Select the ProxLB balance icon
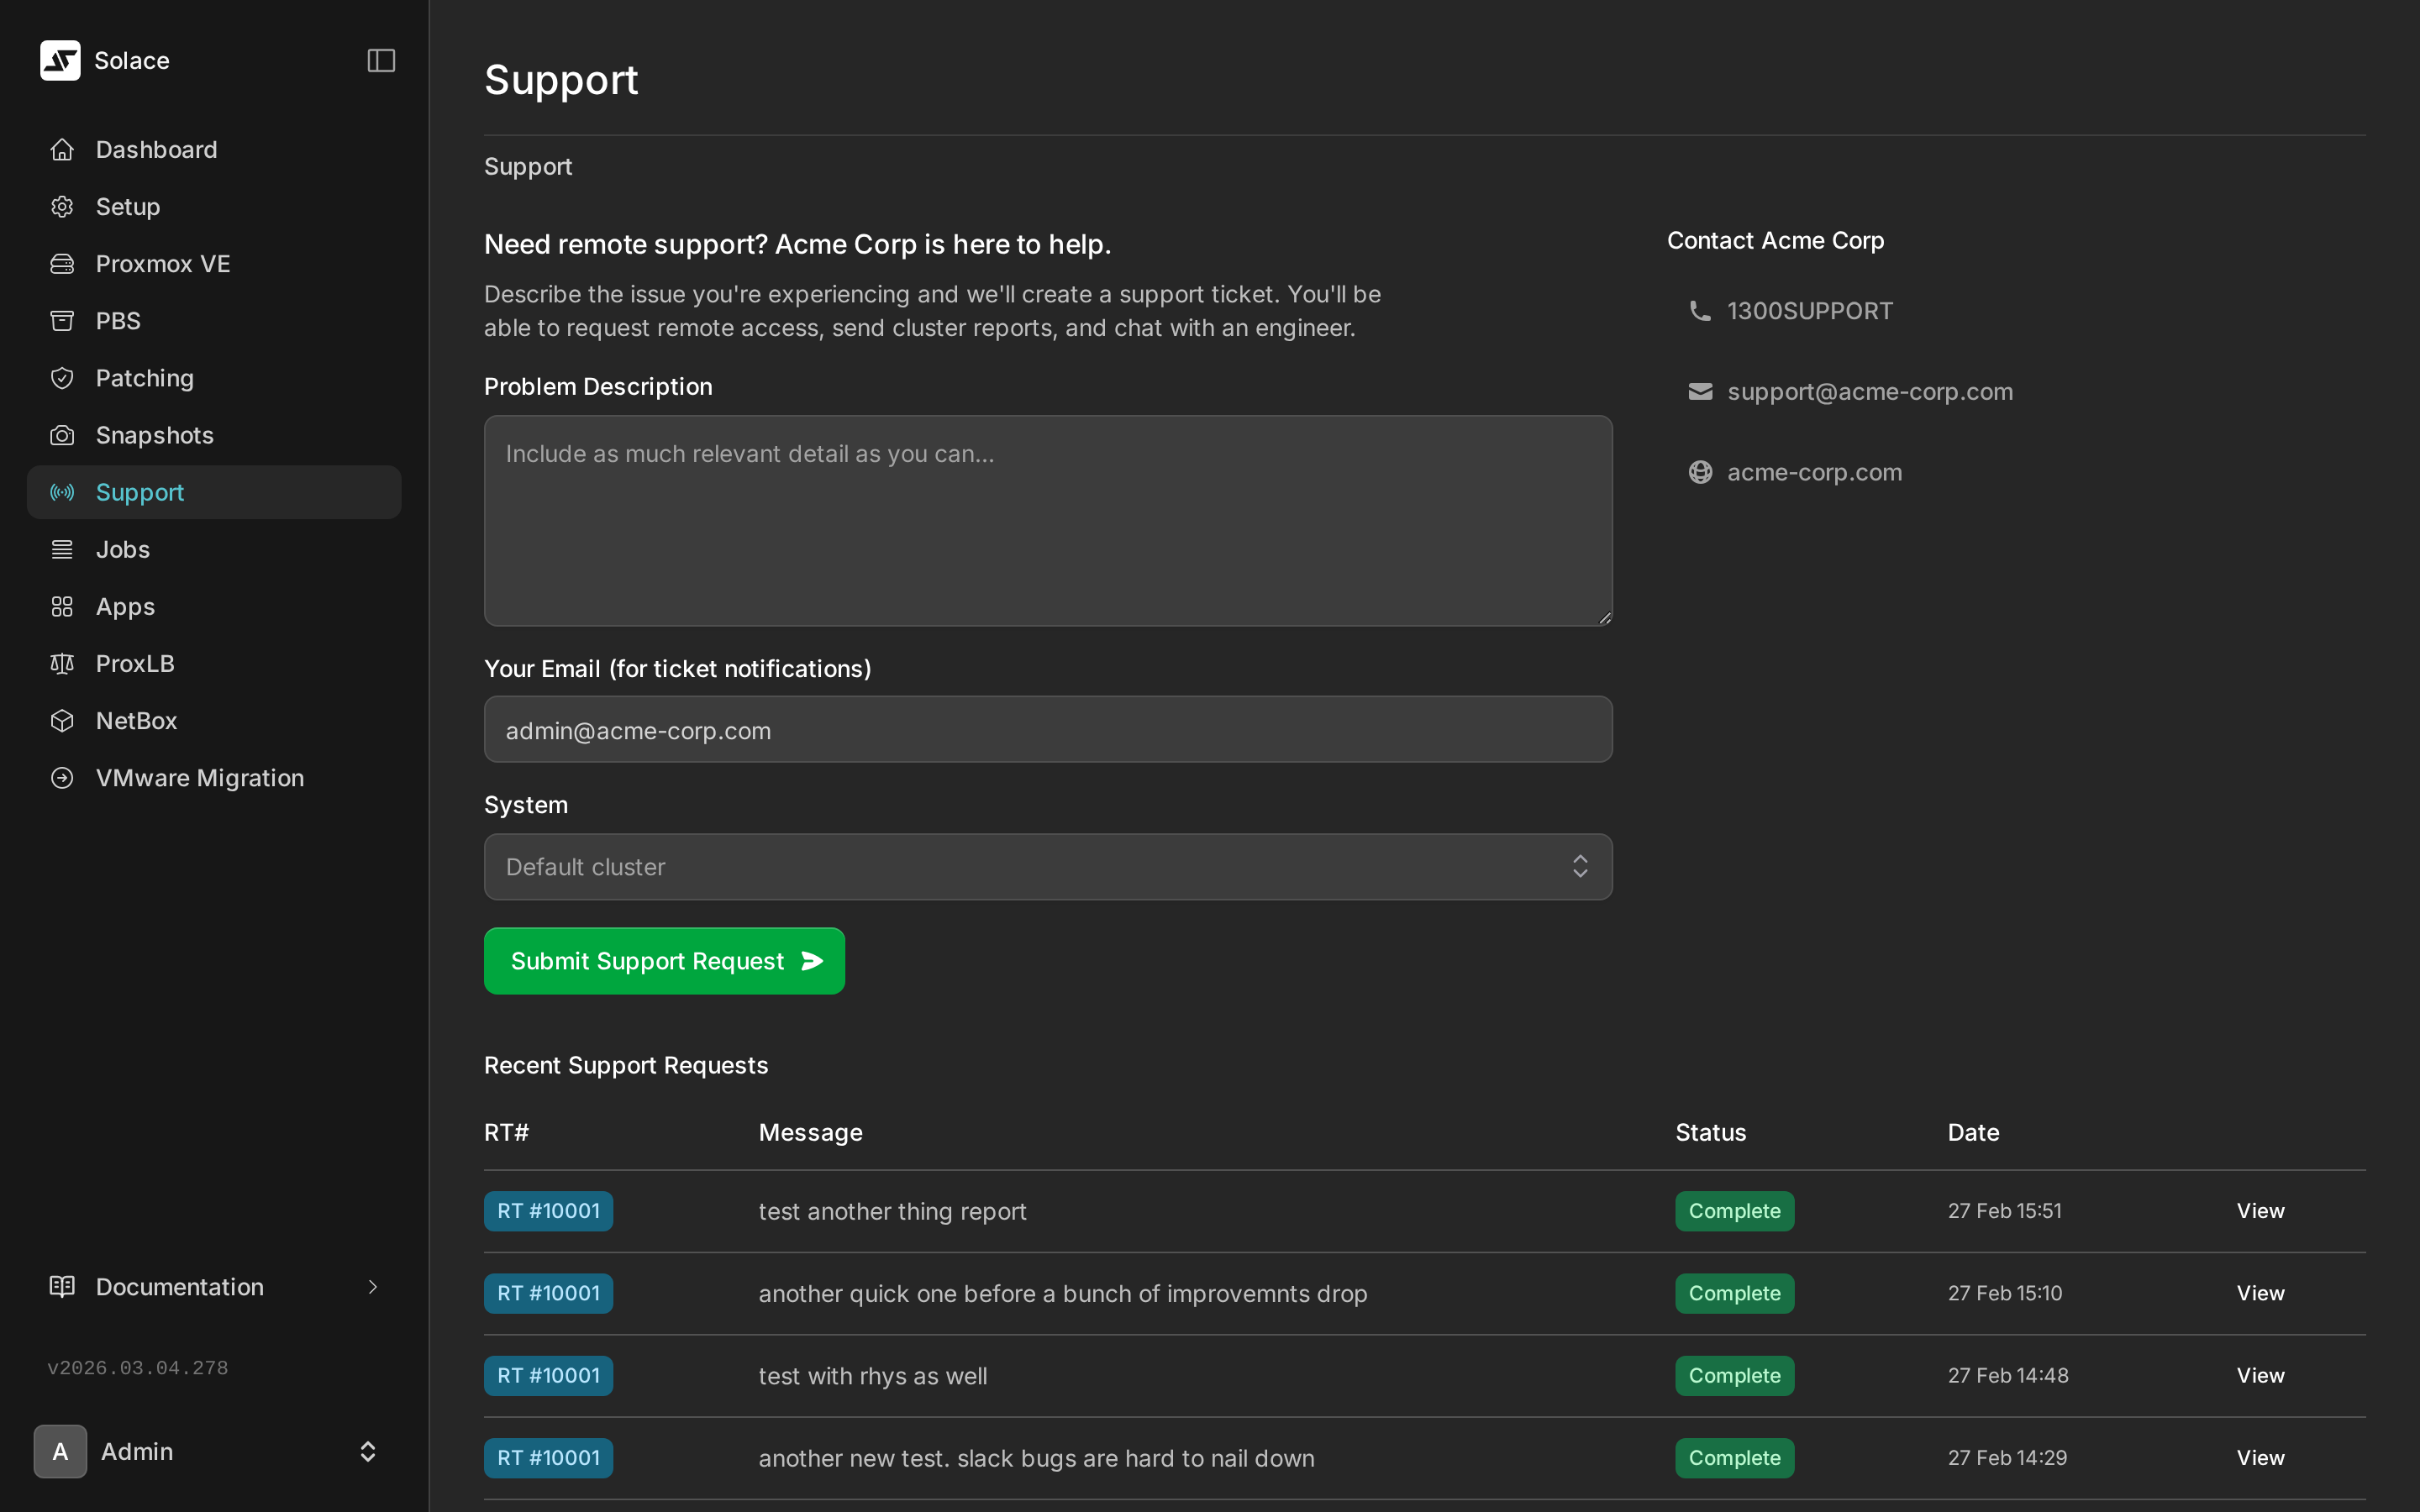 [x=61, y=663]
